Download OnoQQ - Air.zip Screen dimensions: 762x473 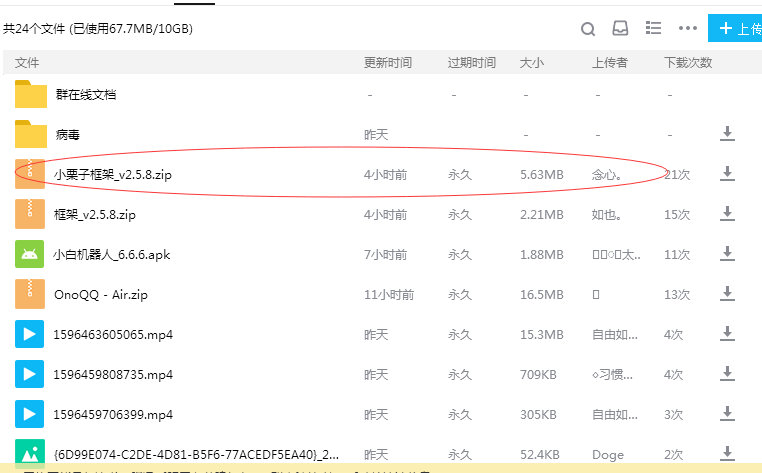(x=727, y=294)
